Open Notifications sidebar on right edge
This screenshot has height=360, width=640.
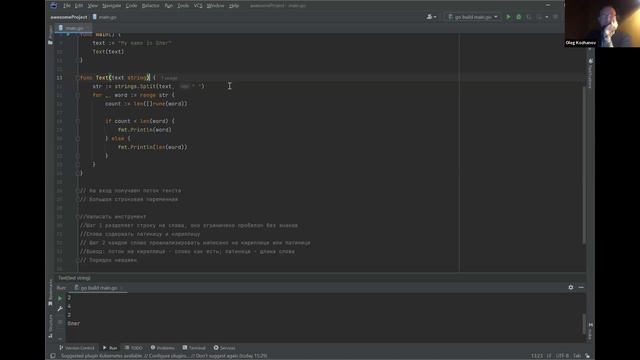pyautogui.click(x=590, y=73)
